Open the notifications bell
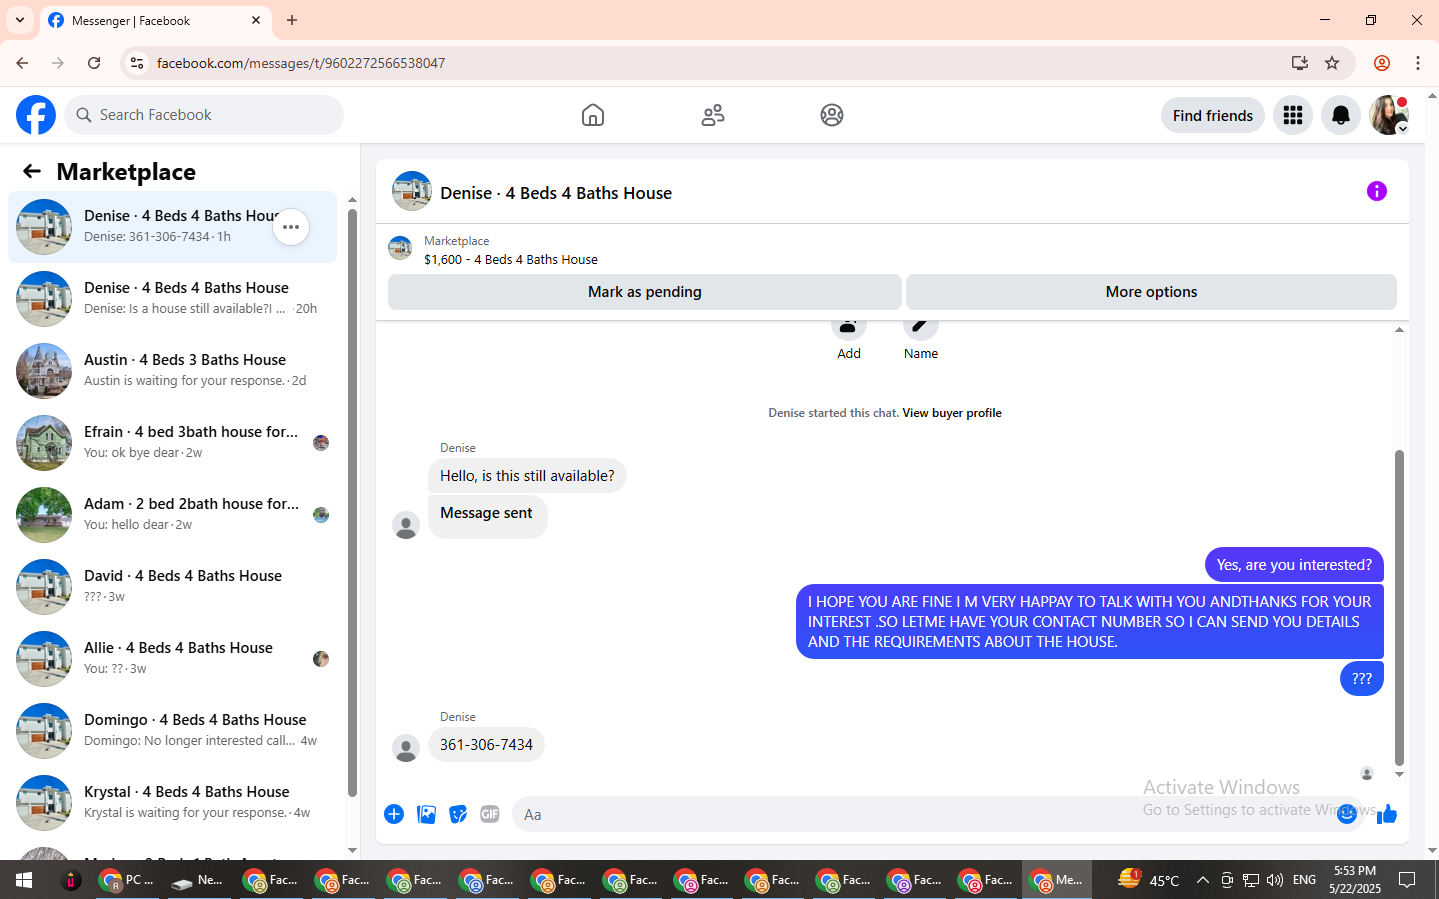The image size is (1439, 899). click(1341, 115)
